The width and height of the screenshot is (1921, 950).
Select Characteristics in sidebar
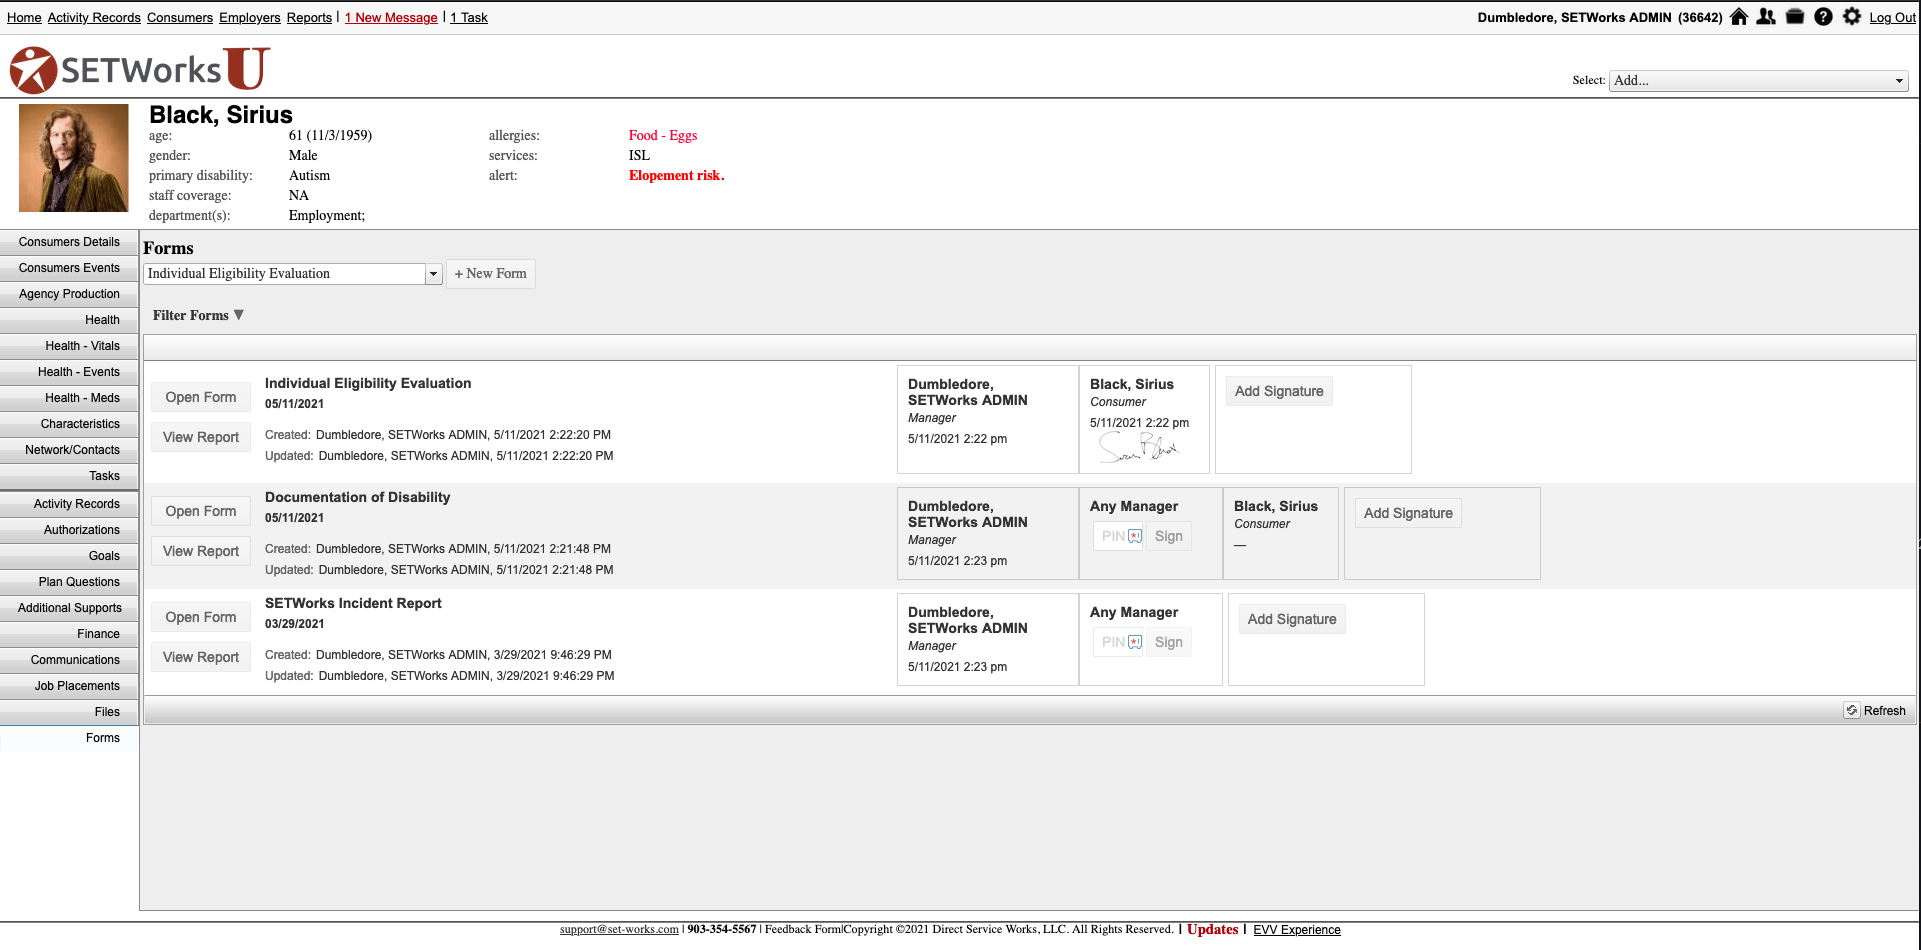pos(69,424)
